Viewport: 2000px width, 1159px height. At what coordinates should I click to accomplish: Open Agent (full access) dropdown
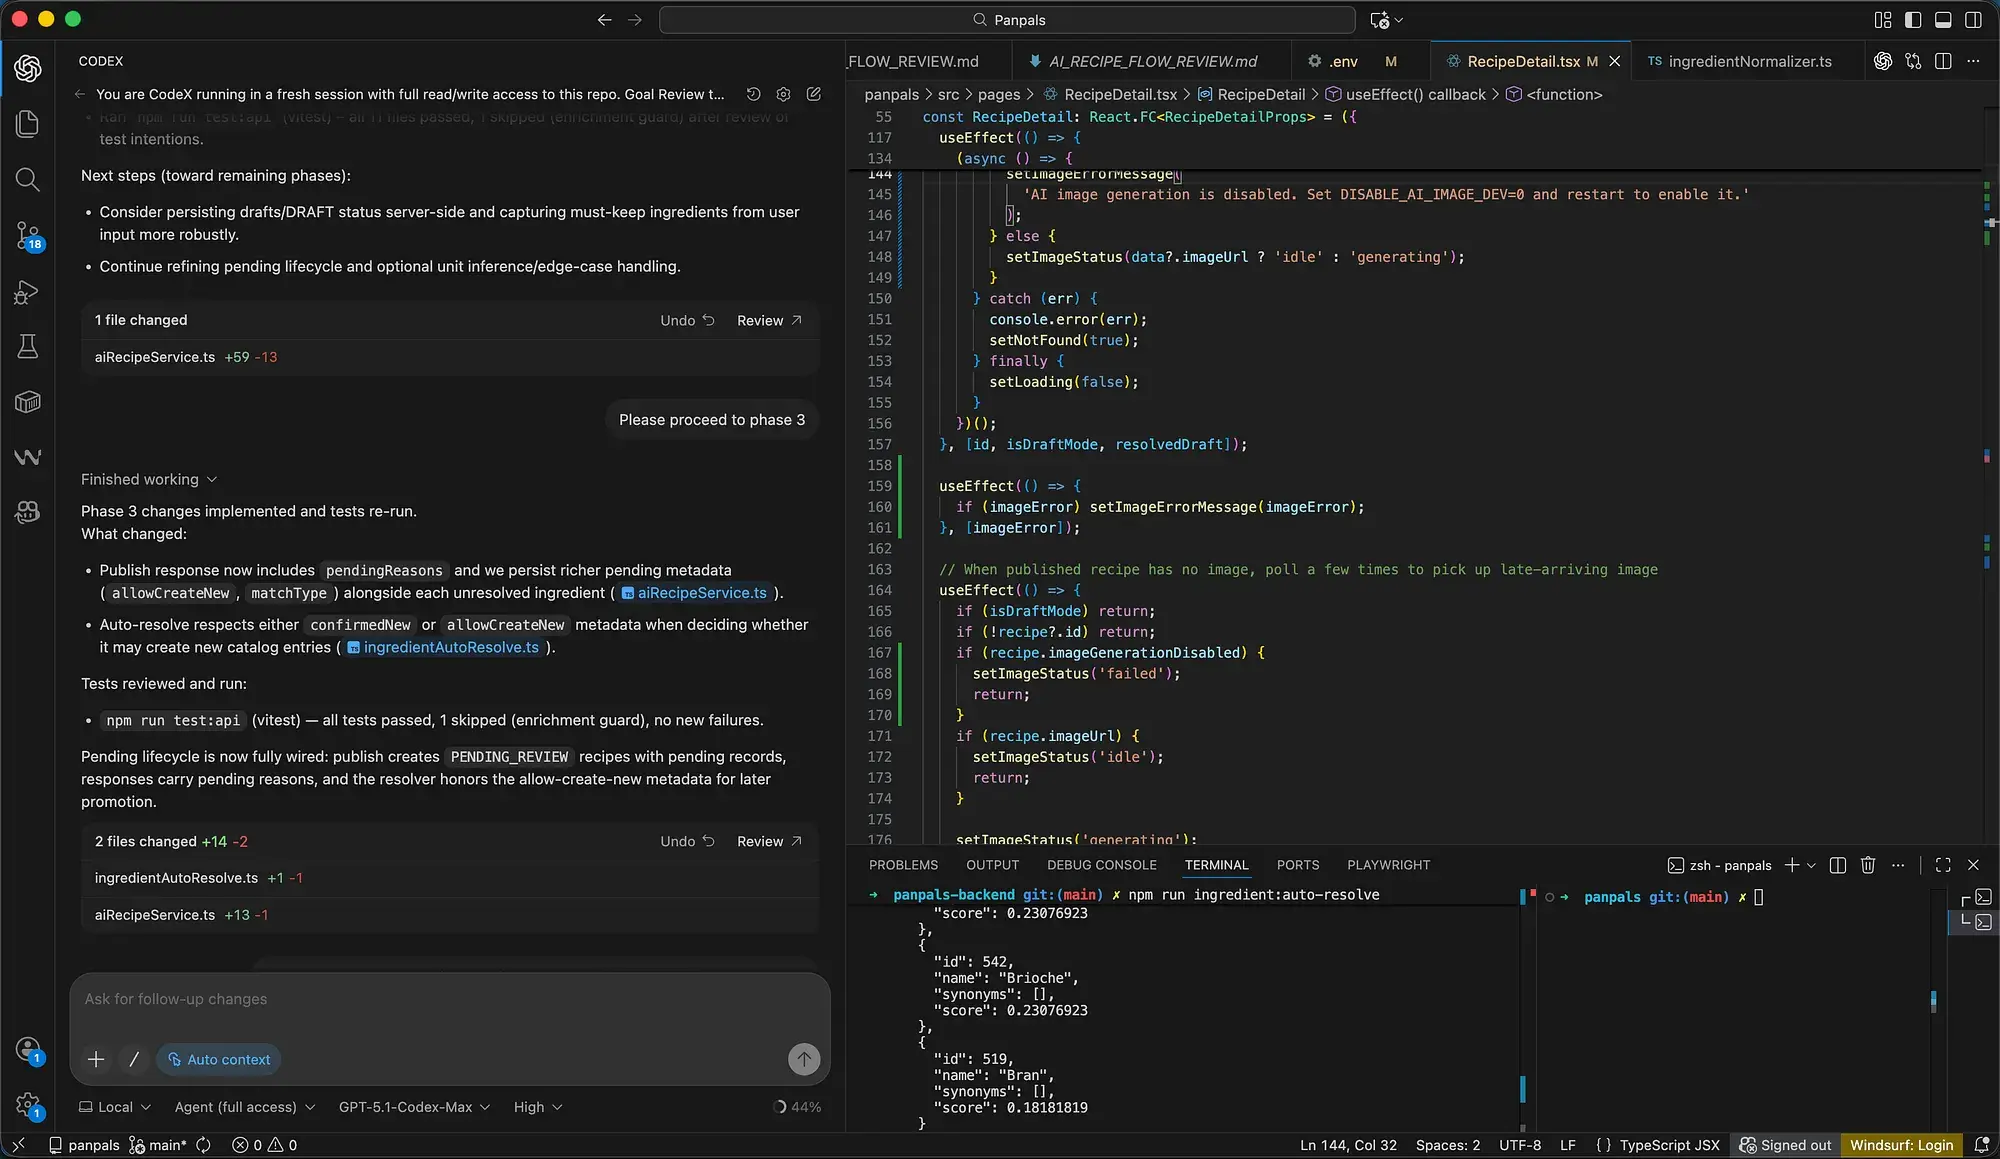[244, 1107]
